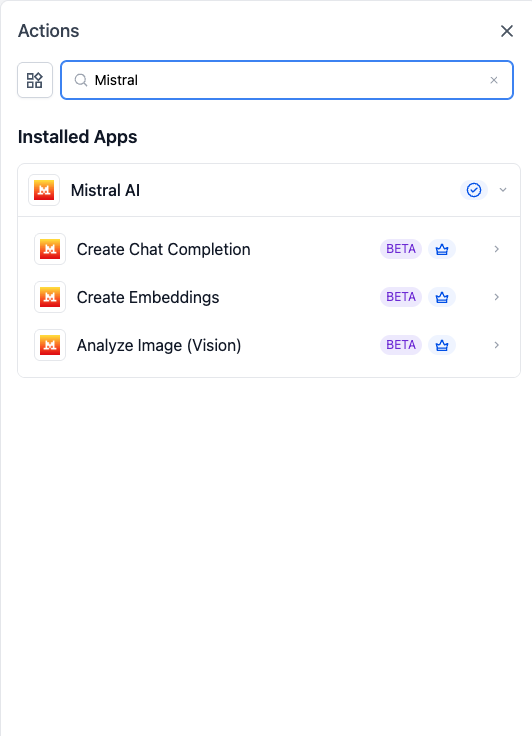The height and width of the screenshot is (736, 532).
Task: Click the Create Chat Completion logo icon
Action: tap(50, 249)
